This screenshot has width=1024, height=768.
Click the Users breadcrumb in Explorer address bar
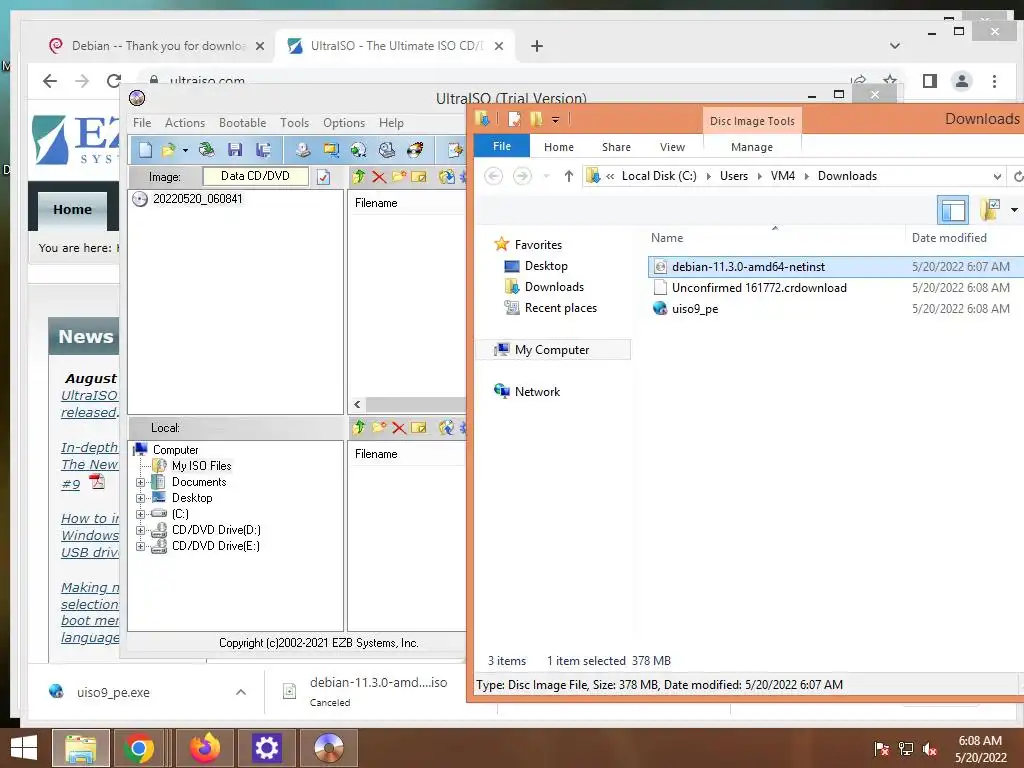pos(733,176)
